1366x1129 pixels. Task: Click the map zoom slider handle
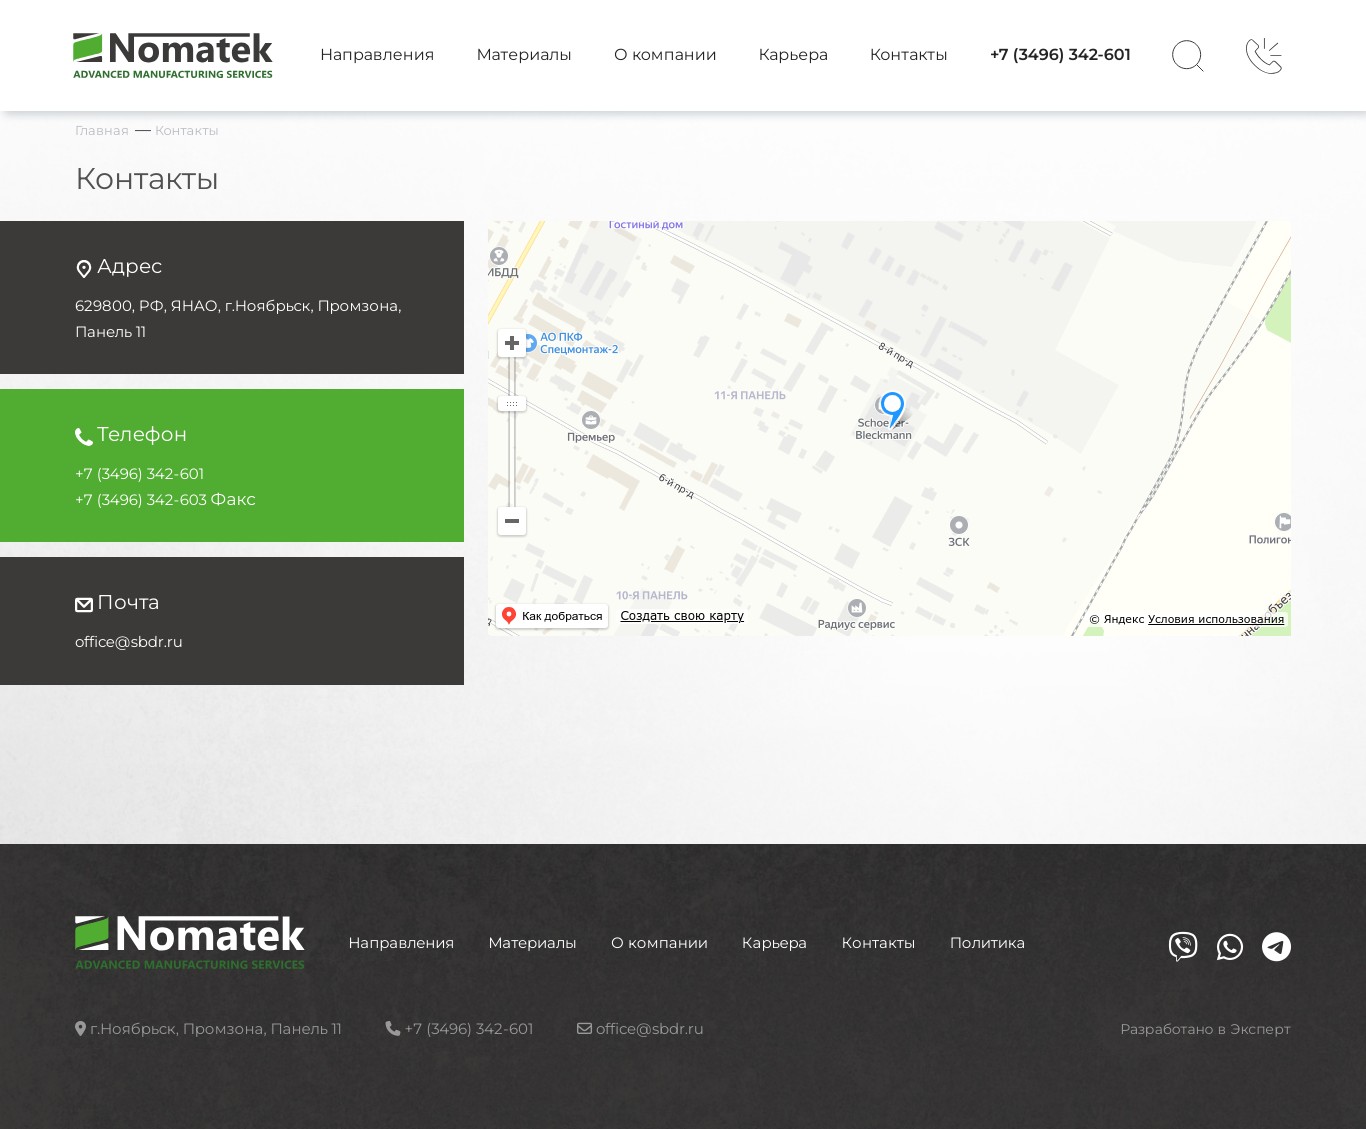[x=512, y=404]
